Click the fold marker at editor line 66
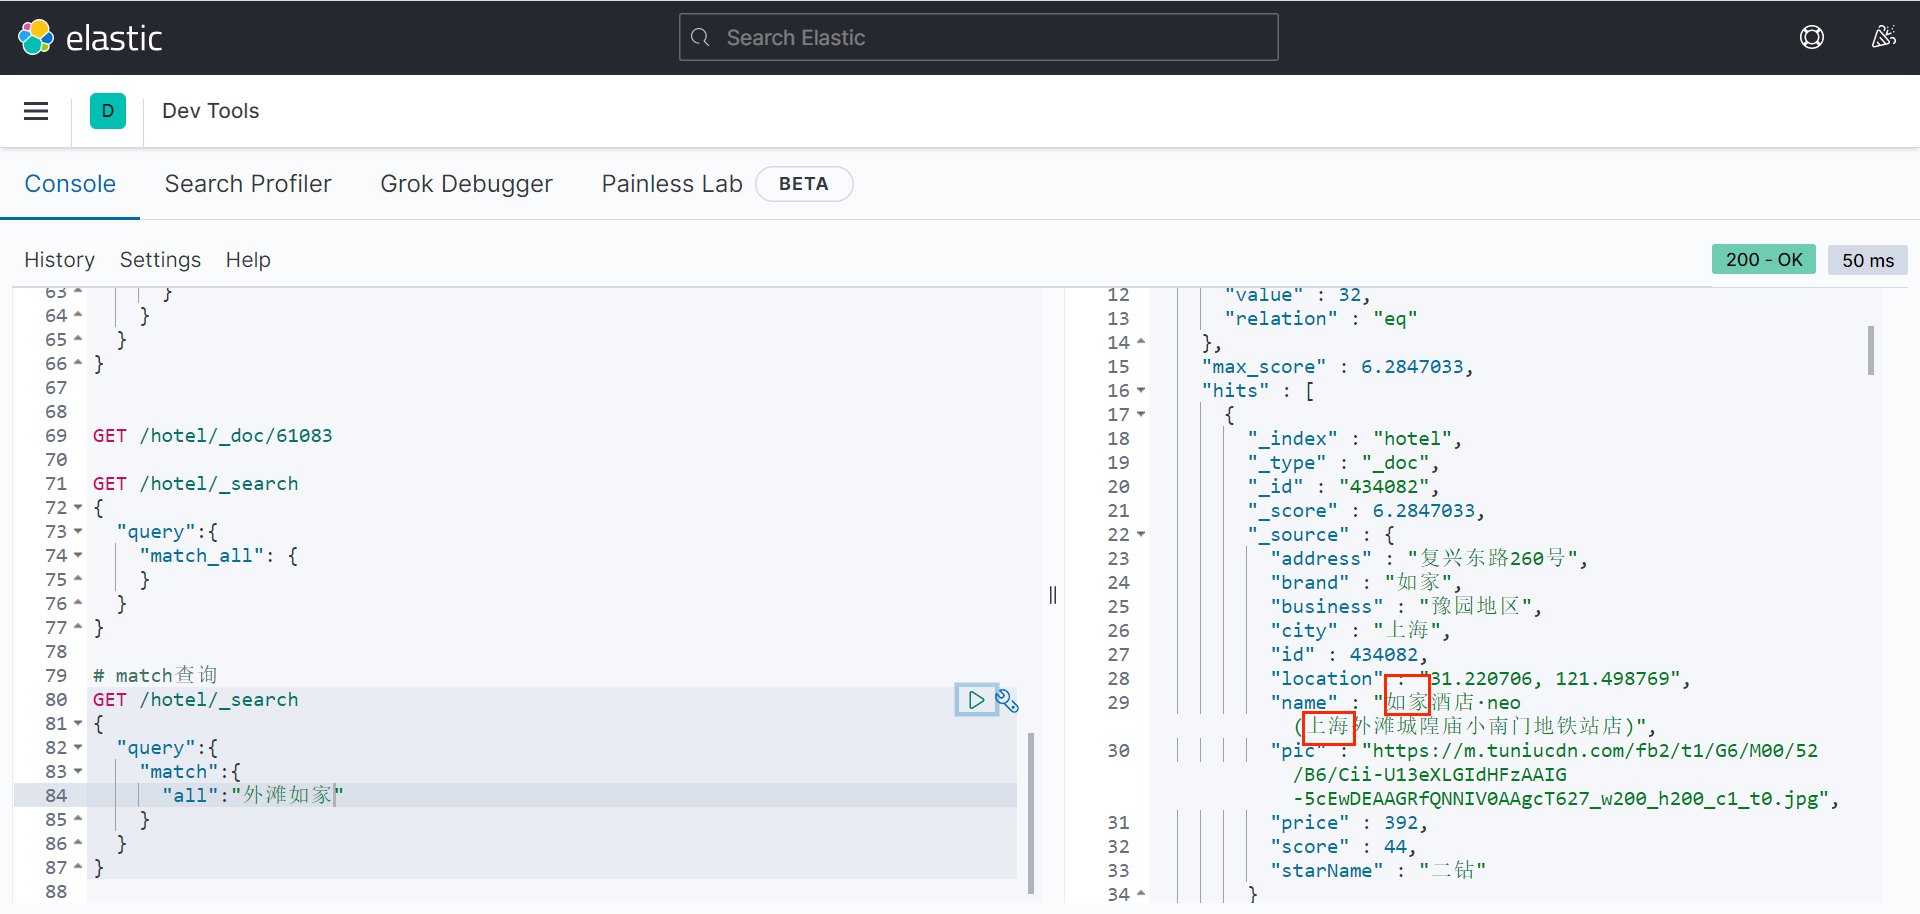This screenshot has height=914, width=1920. [78, 364]
